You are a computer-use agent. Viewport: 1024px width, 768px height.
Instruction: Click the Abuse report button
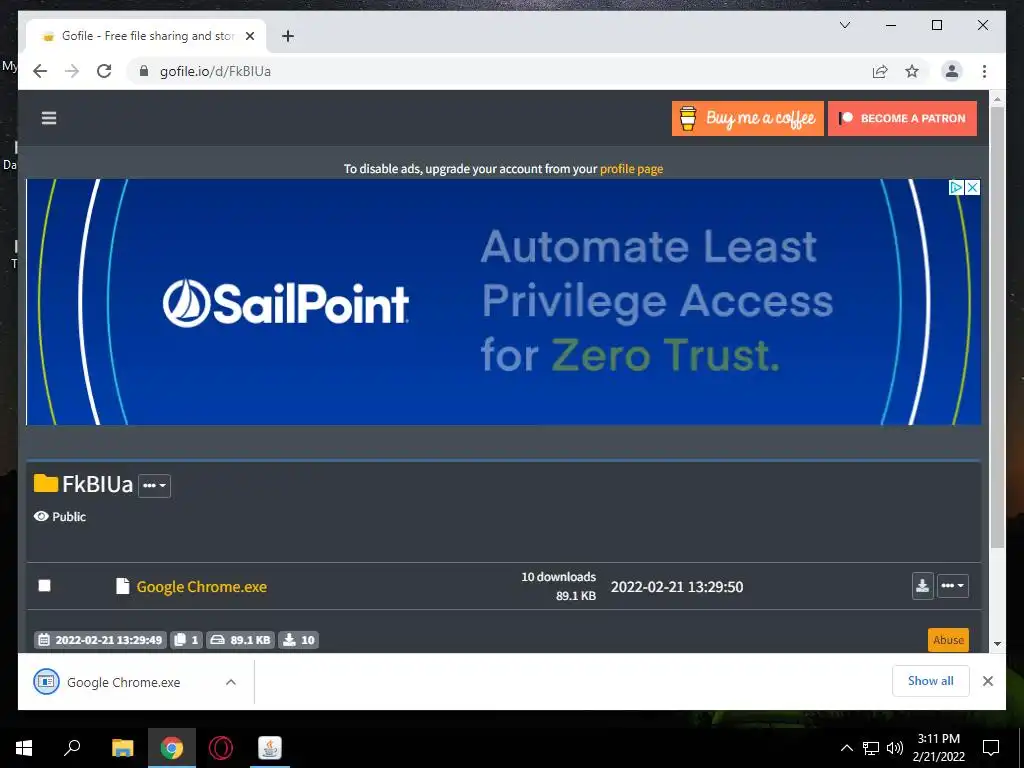pyautogui.click(x=948, y=640)
